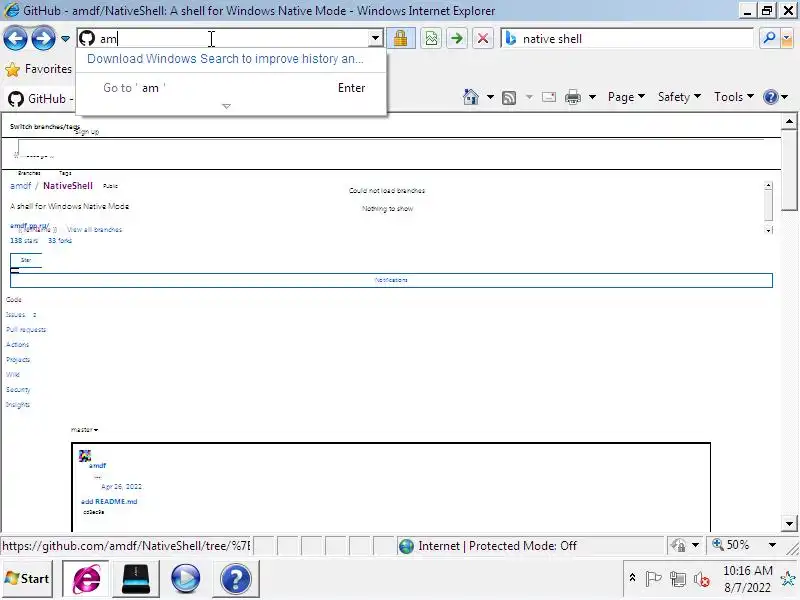The height and width of the screenshot is (600, 800).
Task: Open the Pull requests tab
Action: [26, 330]
